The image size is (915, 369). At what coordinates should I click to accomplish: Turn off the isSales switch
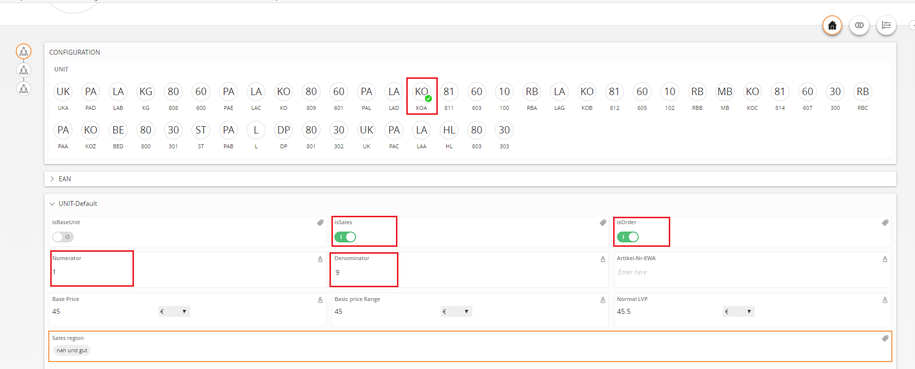coord(345,237)
